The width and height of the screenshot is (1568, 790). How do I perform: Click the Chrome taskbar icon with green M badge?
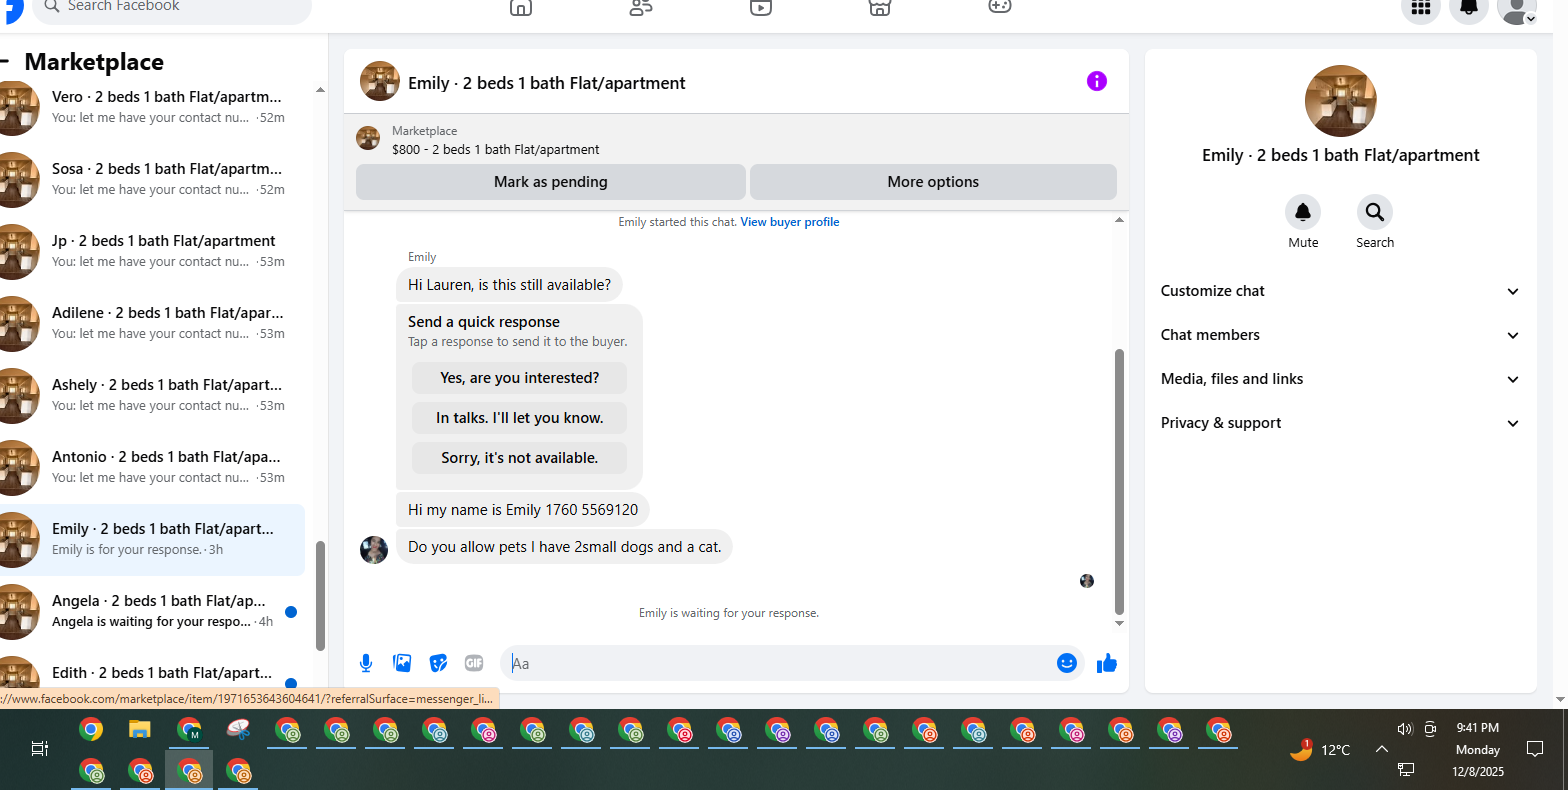pos(189,730)
